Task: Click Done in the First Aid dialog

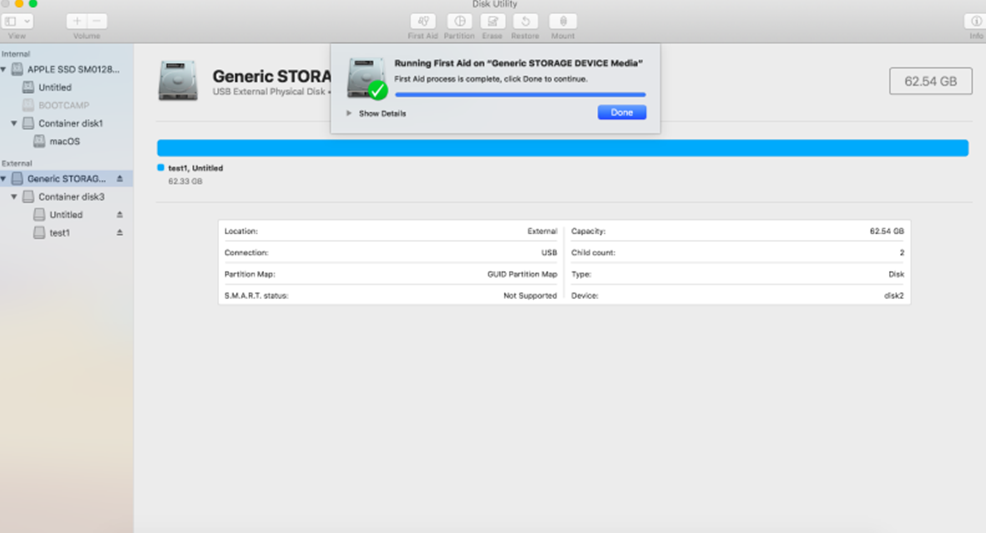Action: (621, 113)
